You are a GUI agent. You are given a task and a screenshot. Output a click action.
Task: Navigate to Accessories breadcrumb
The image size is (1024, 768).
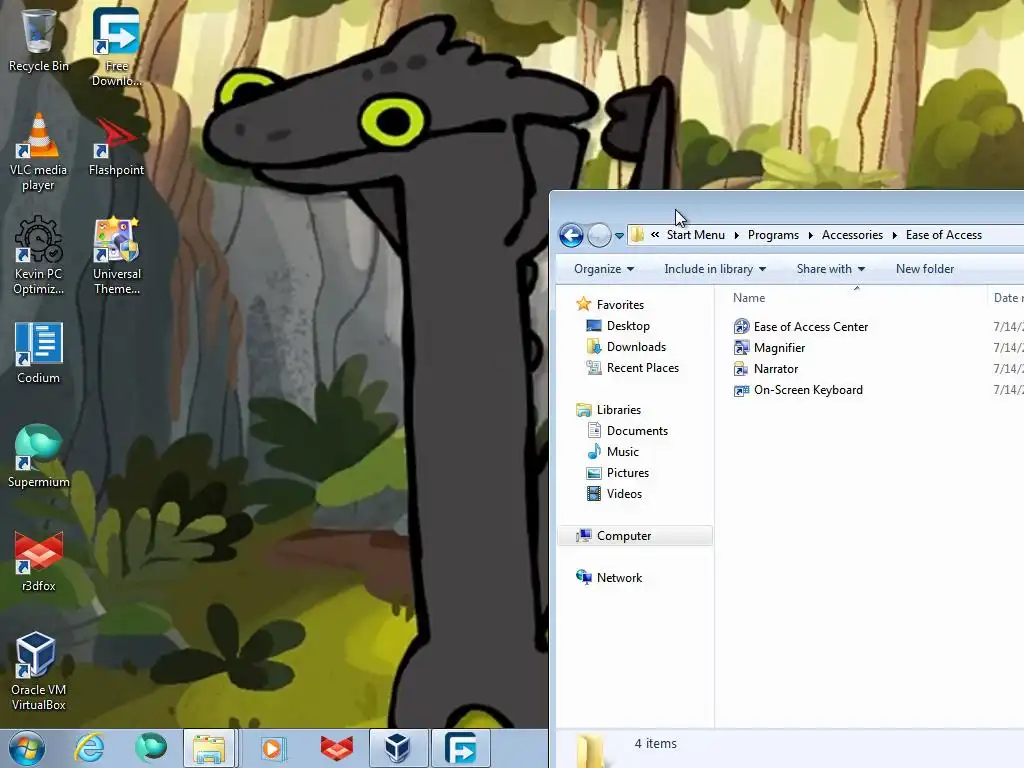click(852, 235)
